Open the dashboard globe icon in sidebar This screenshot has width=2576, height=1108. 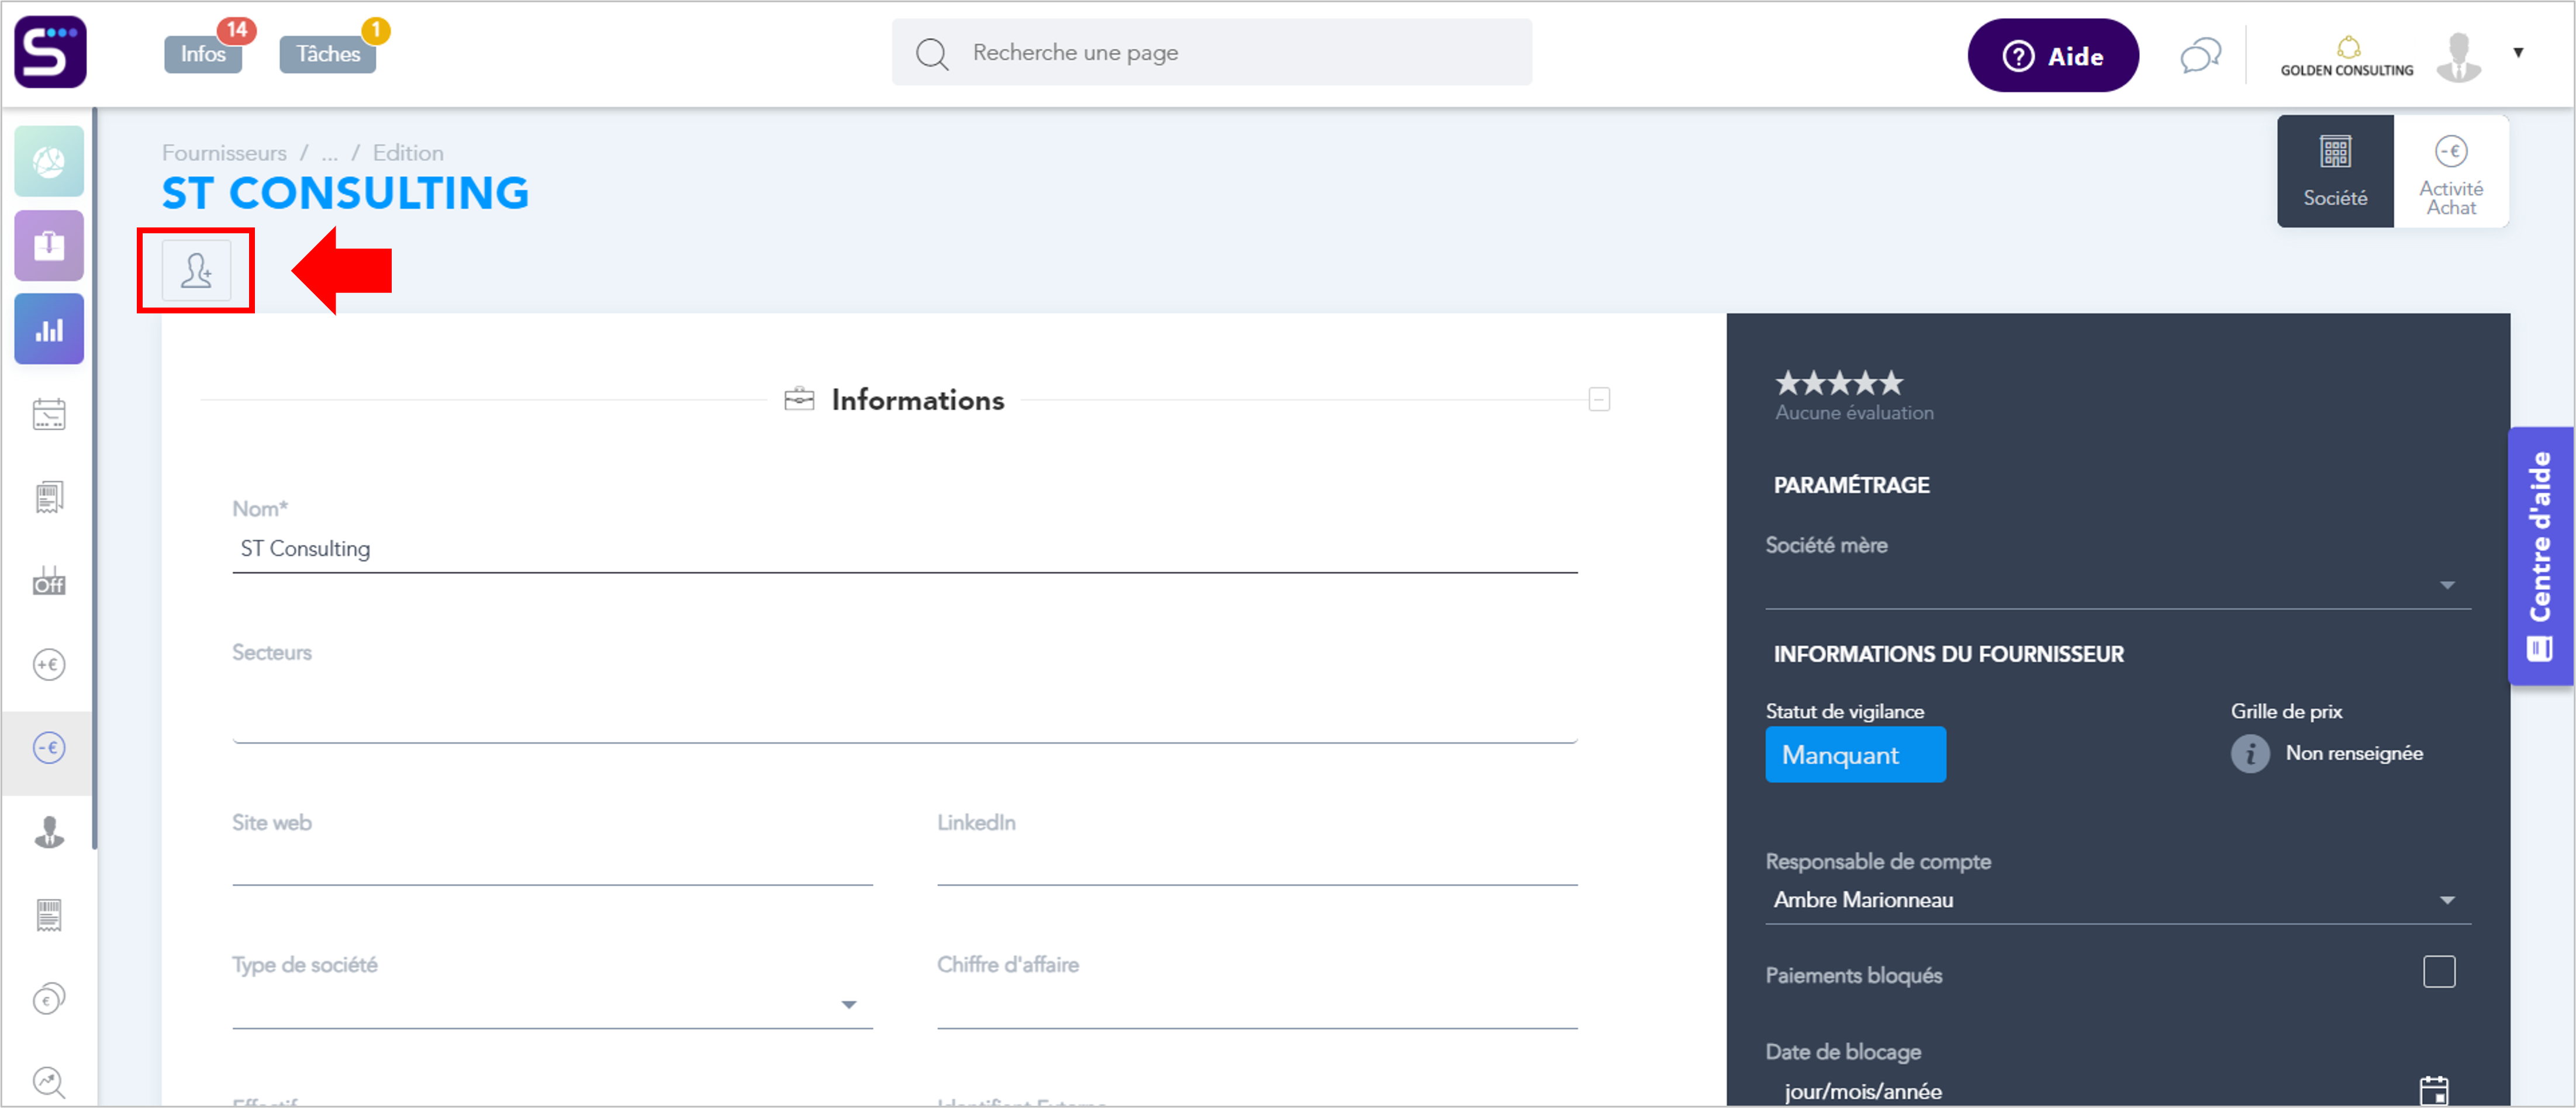click(49, 162)
